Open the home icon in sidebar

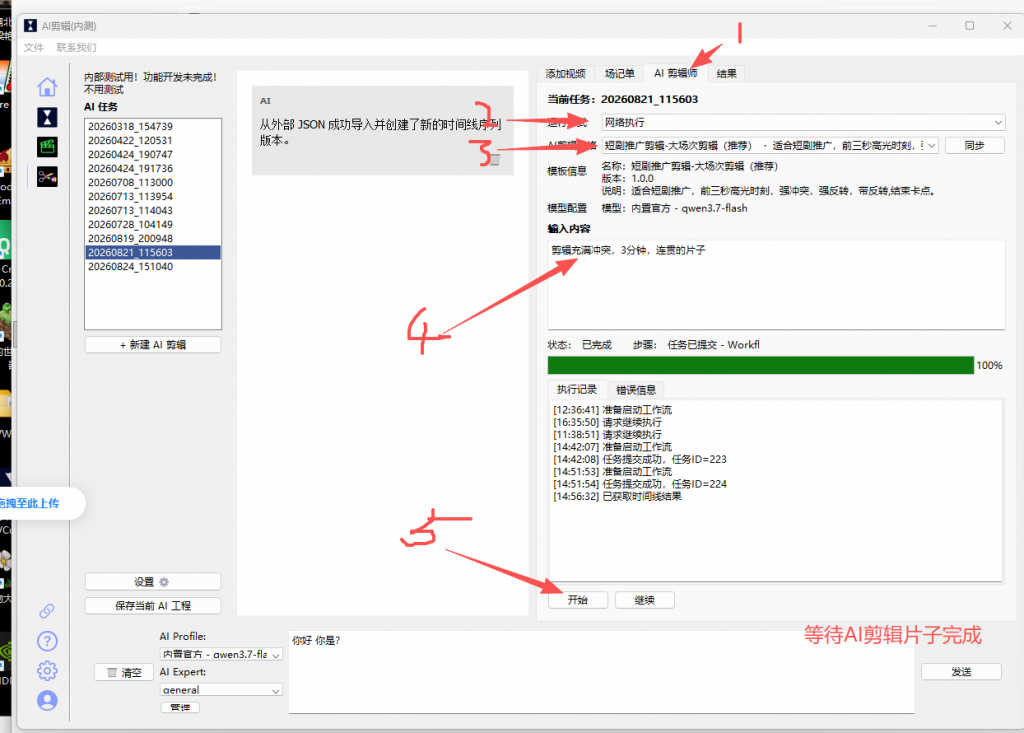(x=47, y=87)
